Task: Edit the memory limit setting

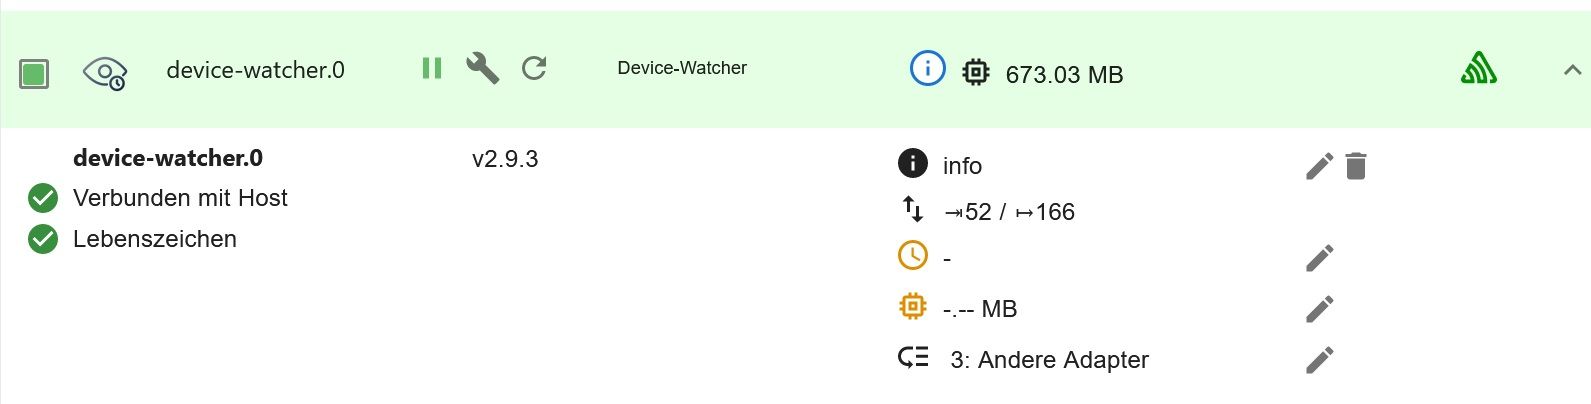Action: tap(1320, 309)
